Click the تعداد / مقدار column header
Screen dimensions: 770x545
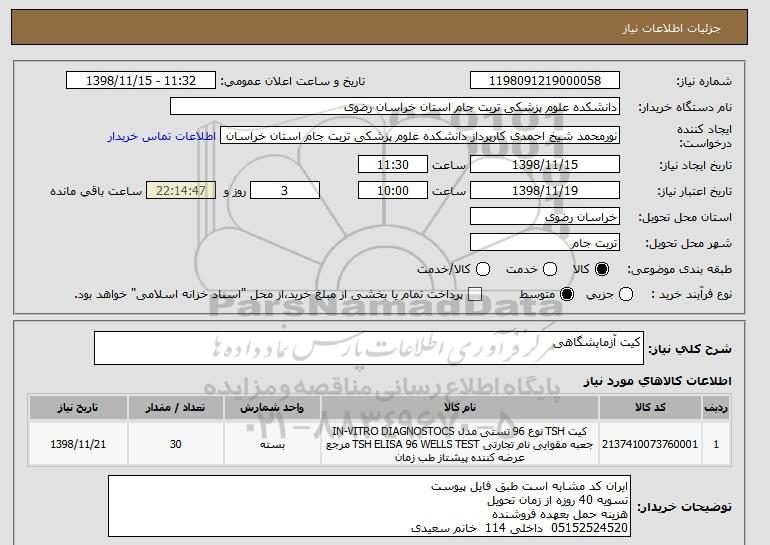176,408
